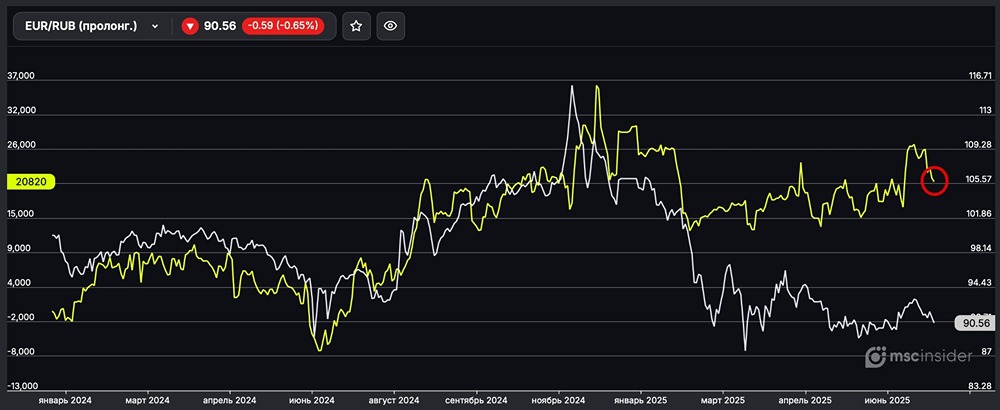Click the 37,000 left axis label

pos(20,76)
